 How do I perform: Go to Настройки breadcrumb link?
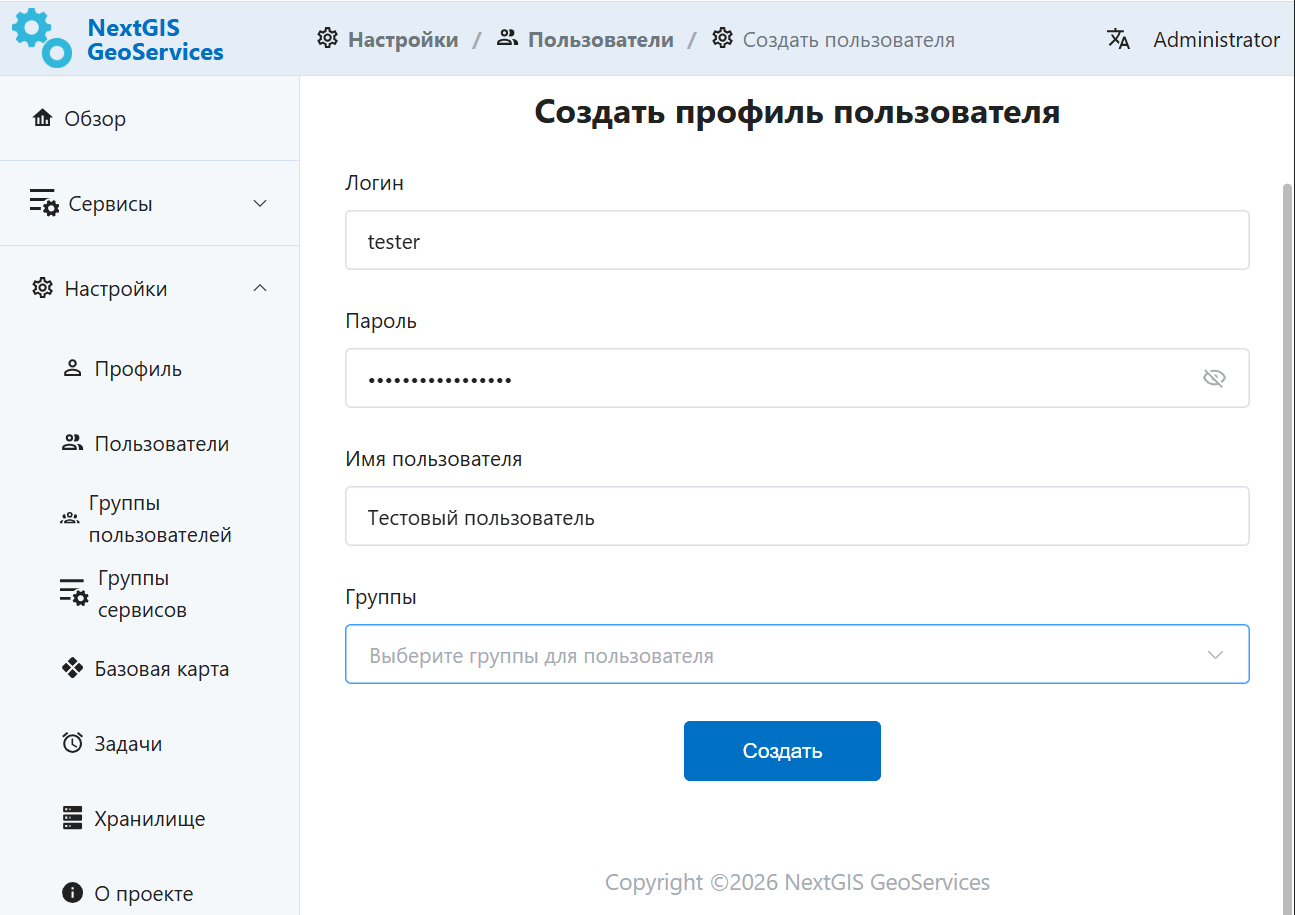click(402, 40)
